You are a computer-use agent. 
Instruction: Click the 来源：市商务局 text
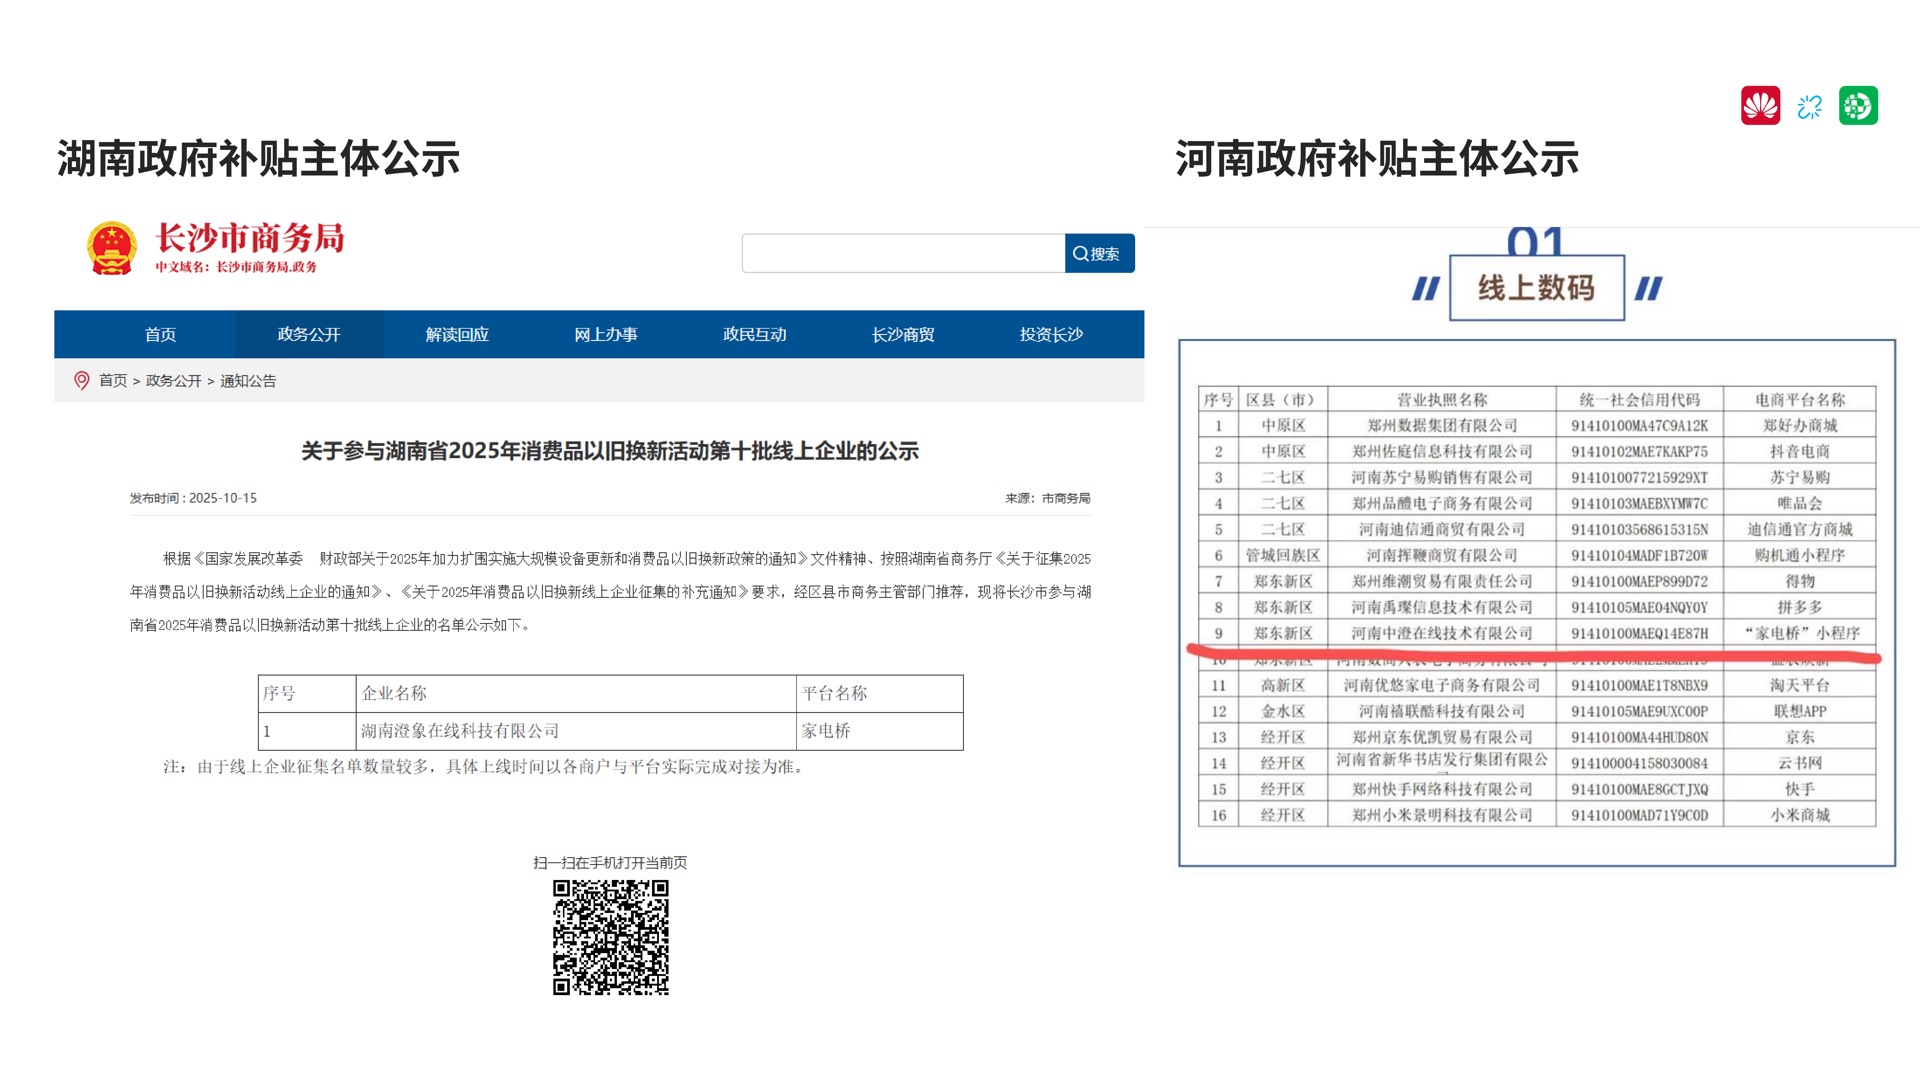1048,498
